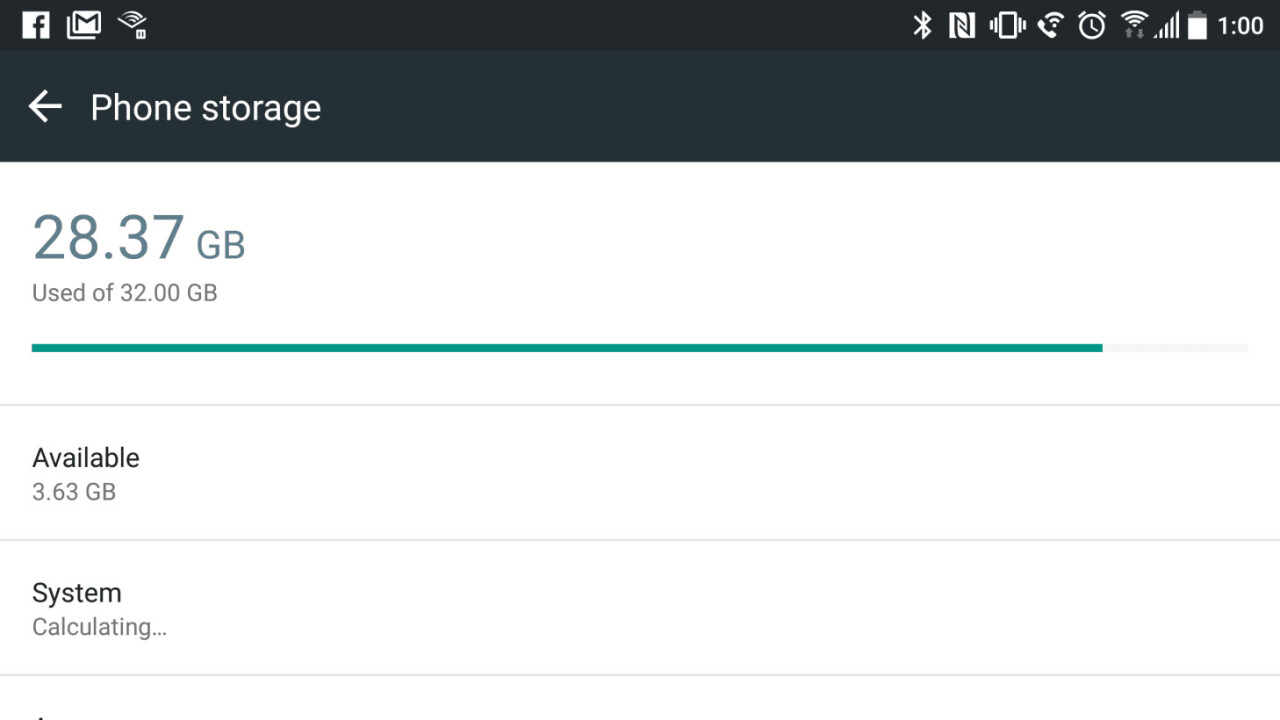Click the grey unused end of the storage bar

tap(1175, 348)
